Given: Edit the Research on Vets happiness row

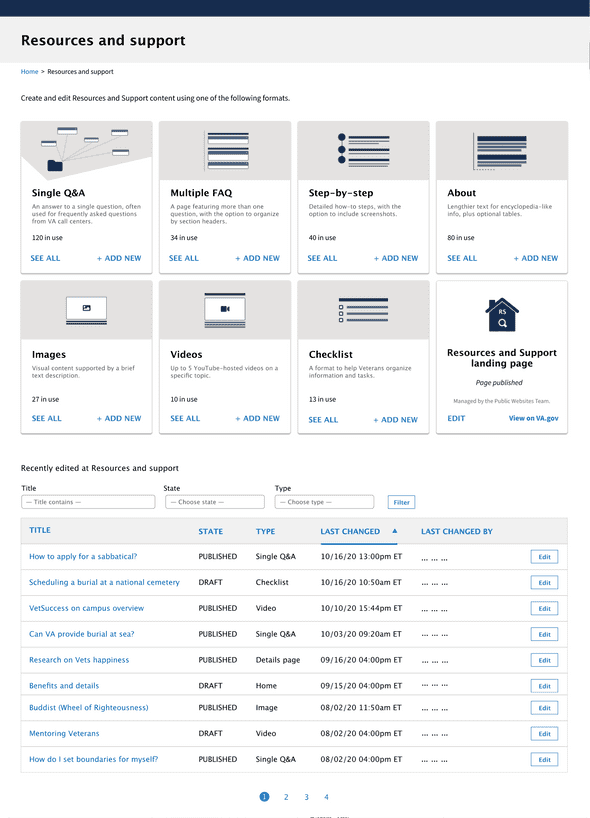Looking at the screenshot, I should [x=544, y=660].
